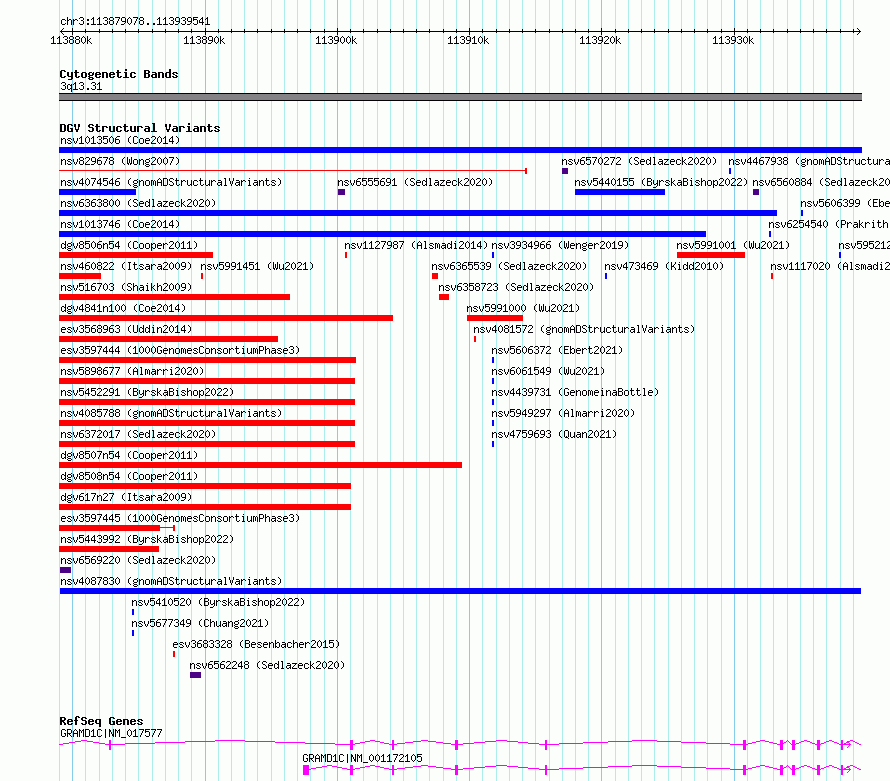
Task: Open nsv6560884 variant label
Action: pos(821,182)
